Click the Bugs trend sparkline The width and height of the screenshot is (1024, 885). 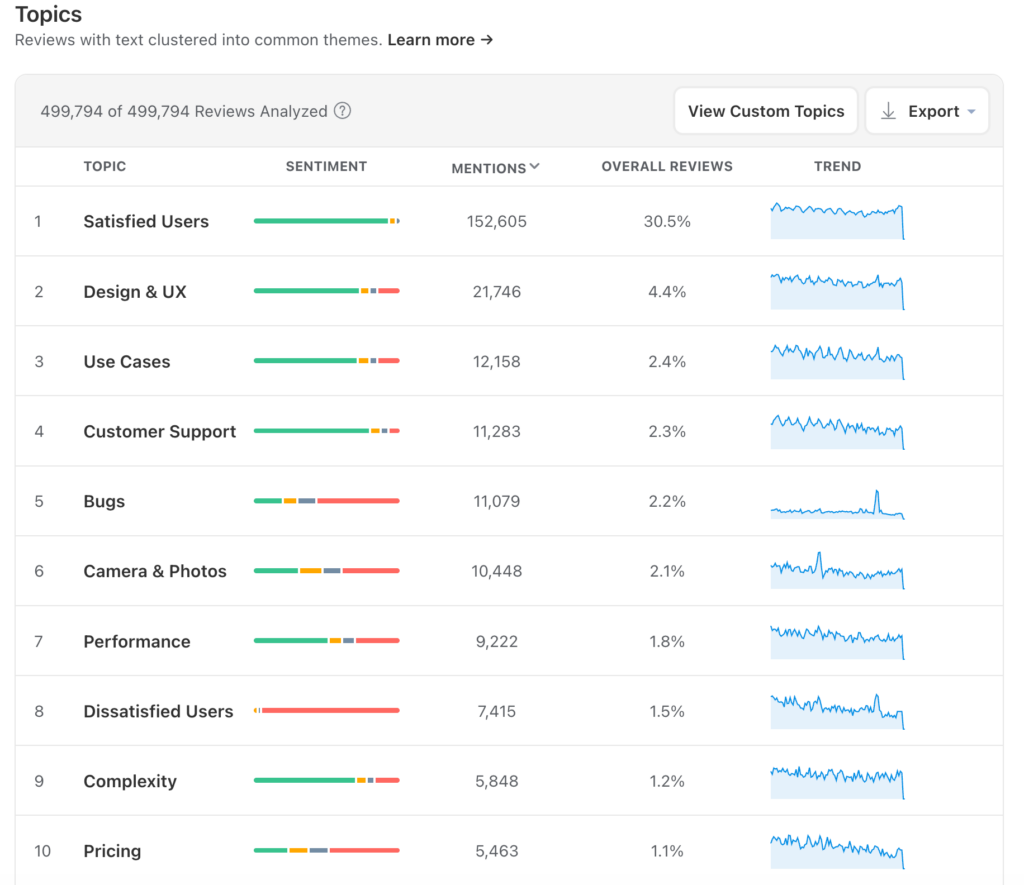point(837,503)
